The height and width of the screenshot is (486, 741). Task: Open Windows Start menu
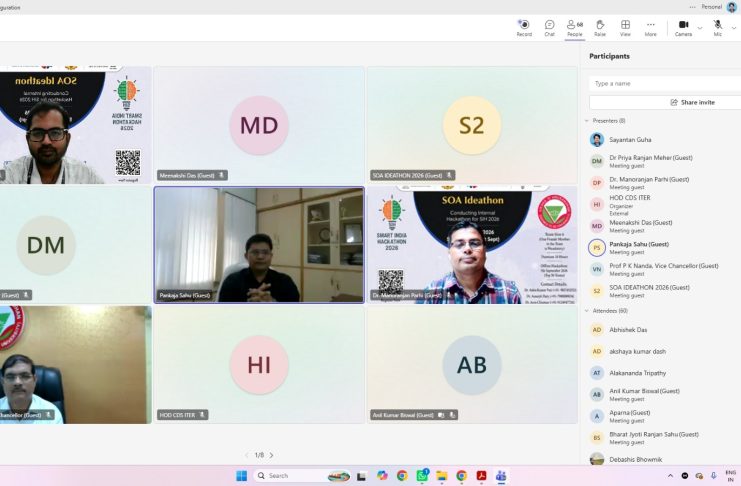coord(241,476)
